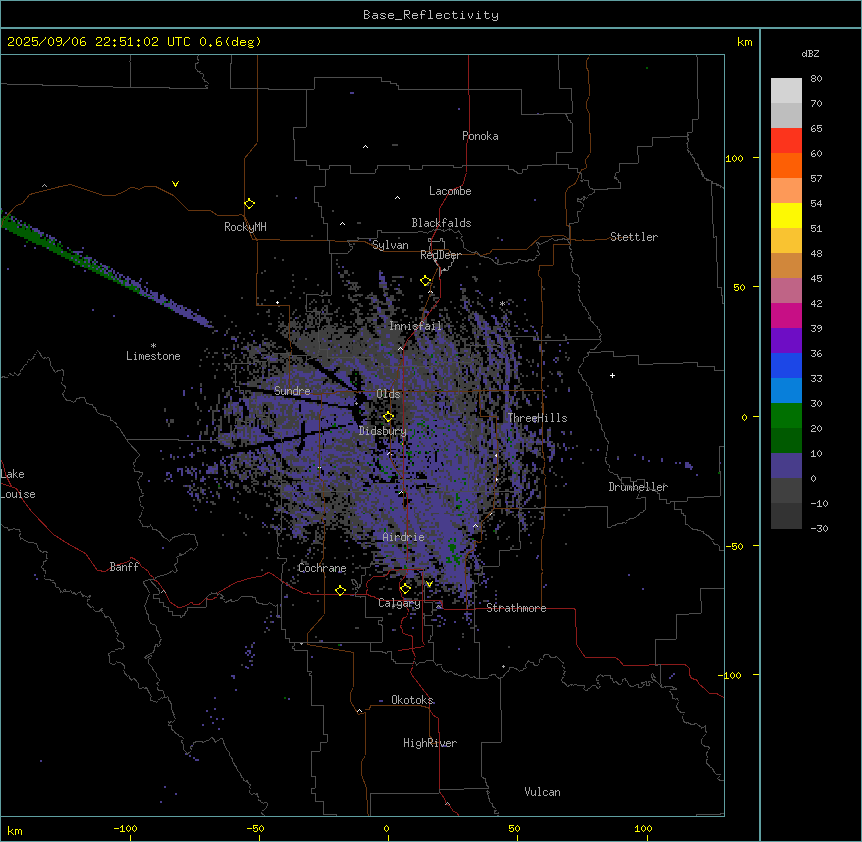Select the Strathmore label
The height and width of the screenshot is (842, 862).
pyautogui.click(x=516, y=608)
